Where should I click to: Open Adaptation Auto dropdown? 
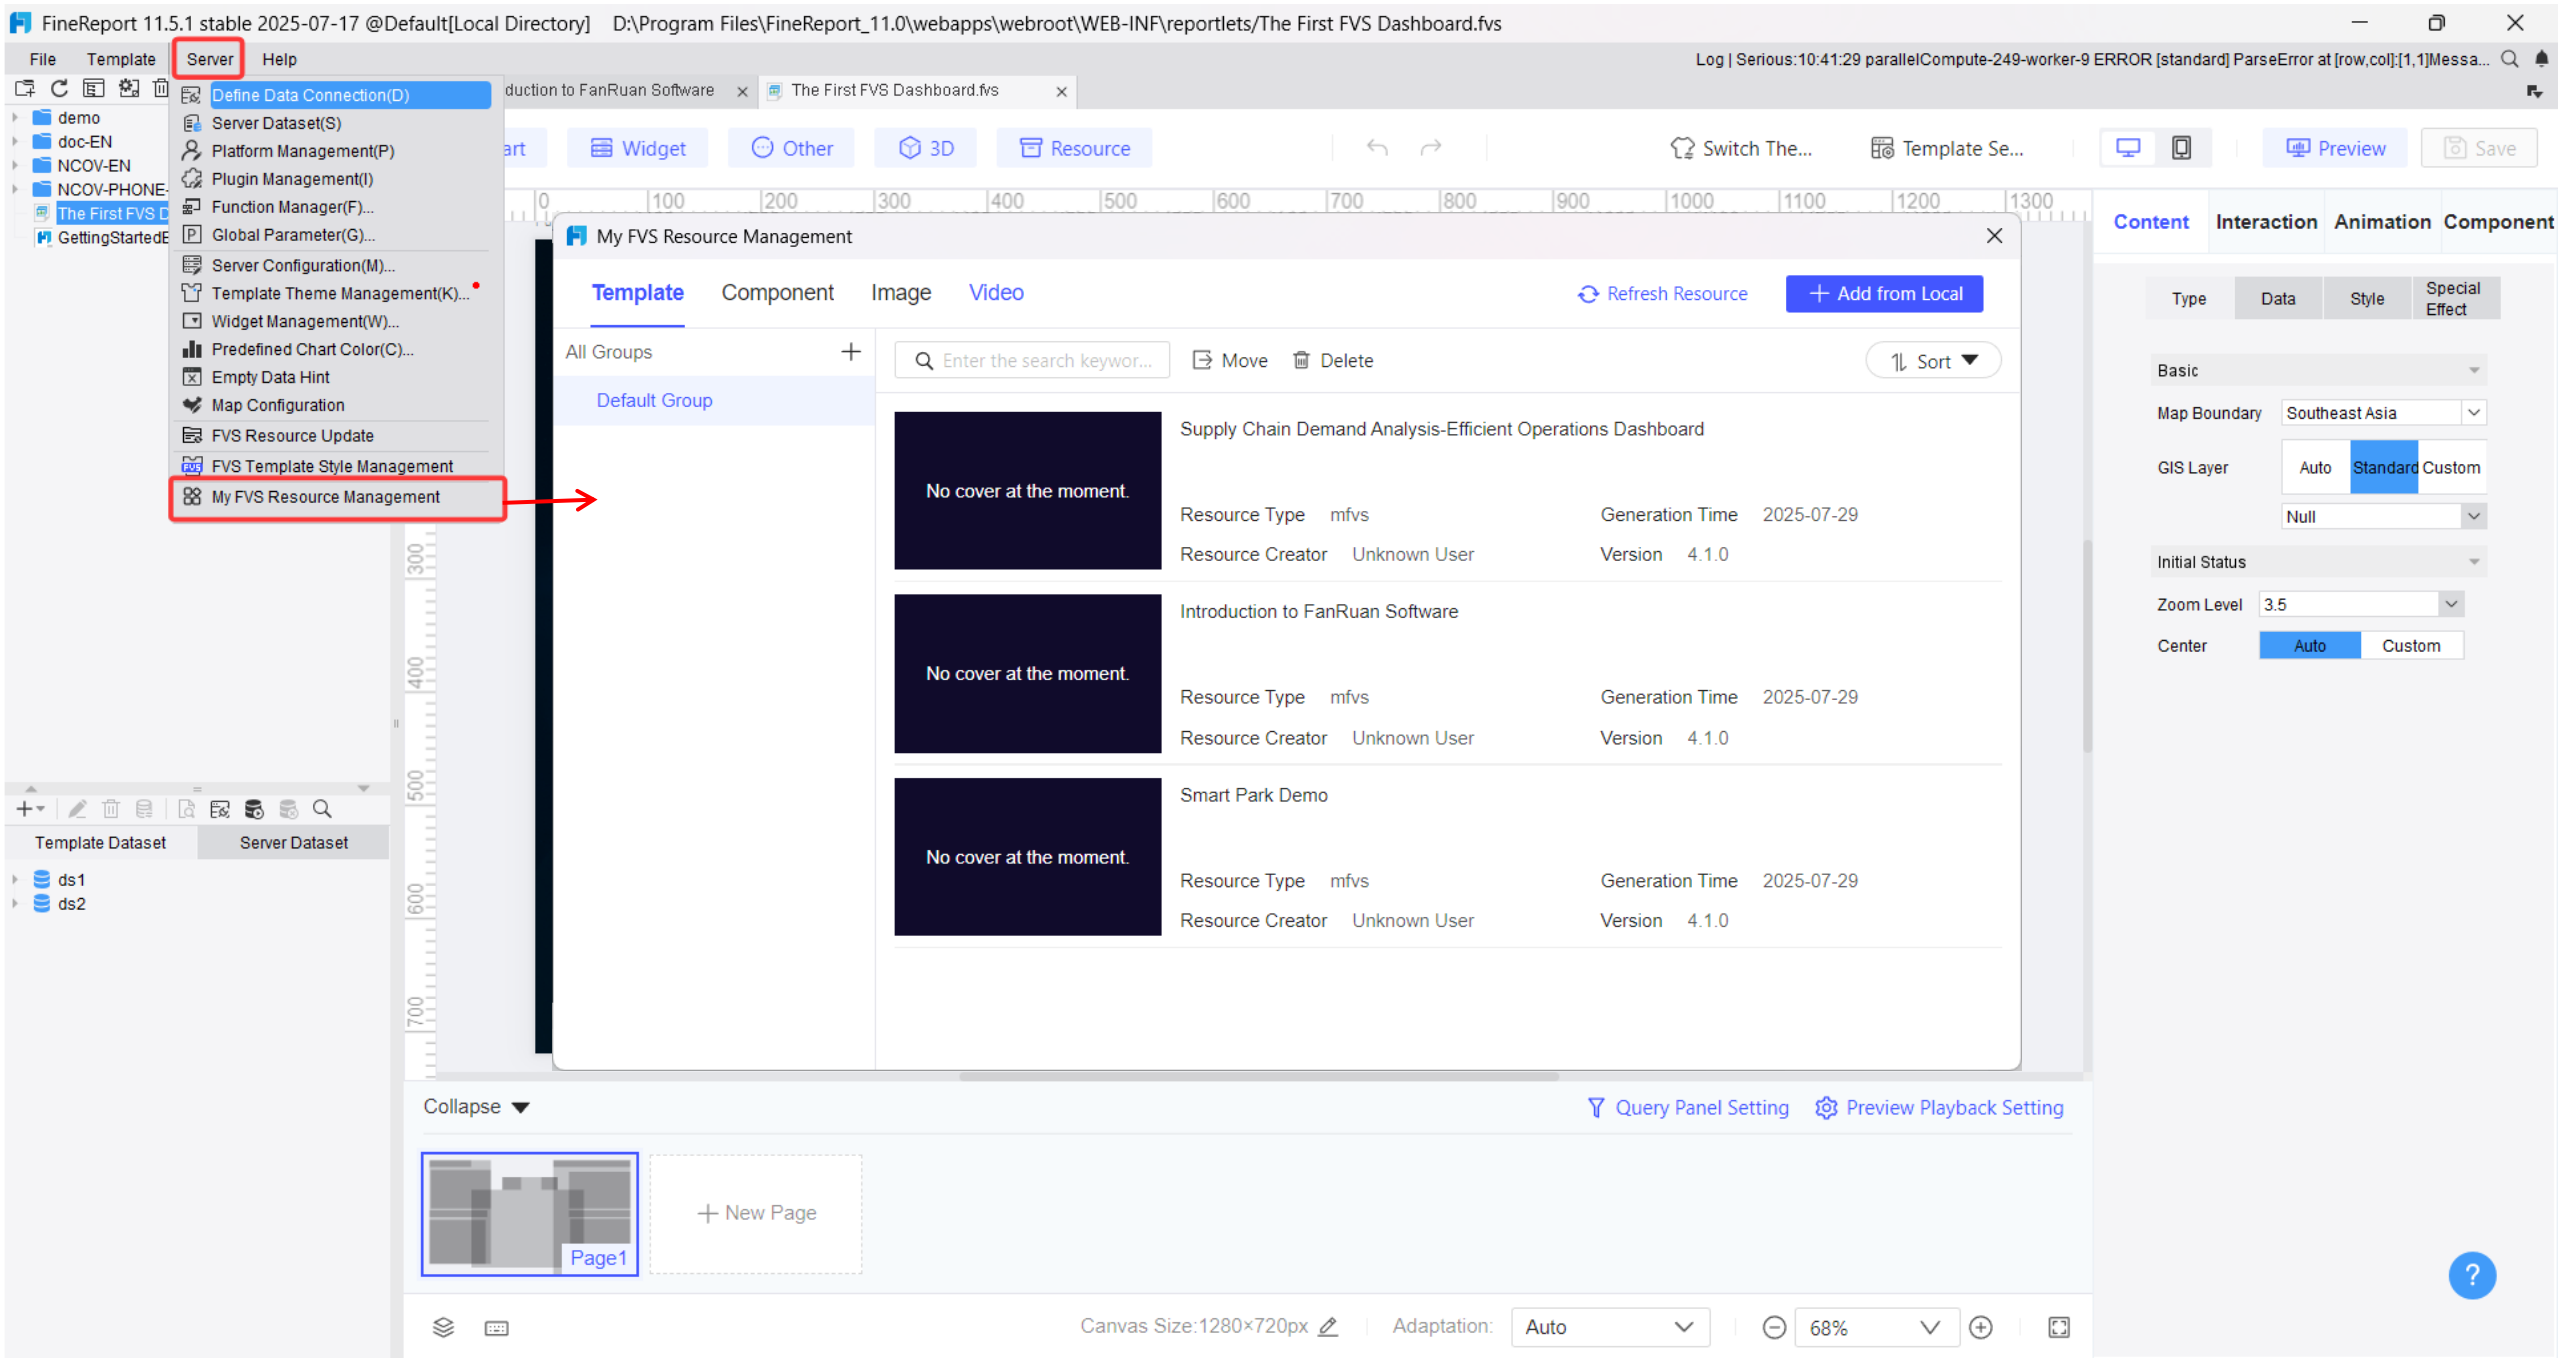point(1609,1327)
